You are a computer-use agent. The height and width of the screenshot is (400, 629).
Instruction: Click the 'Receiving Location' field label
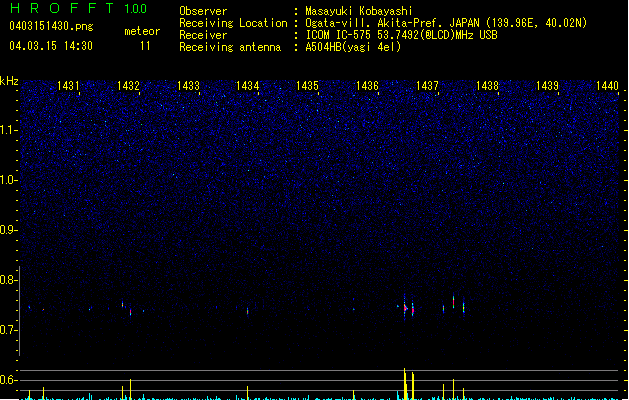click(233, 23)
